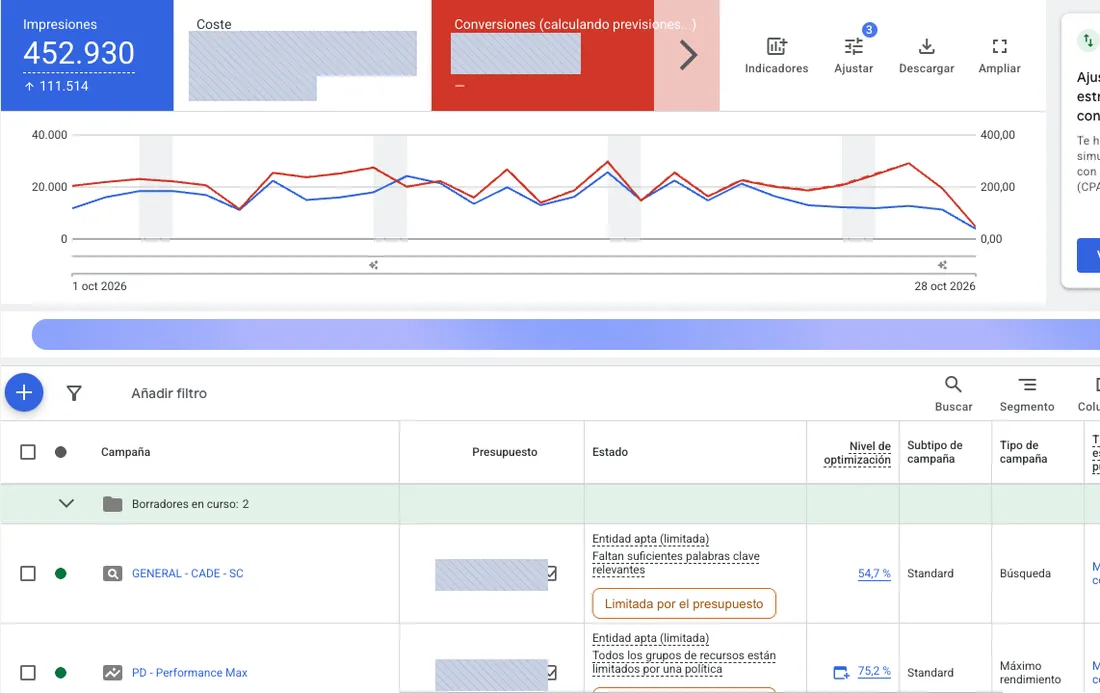Sort by Nivel de optimización header
This screenshot has height=693, width=1100.
point(857,452)
